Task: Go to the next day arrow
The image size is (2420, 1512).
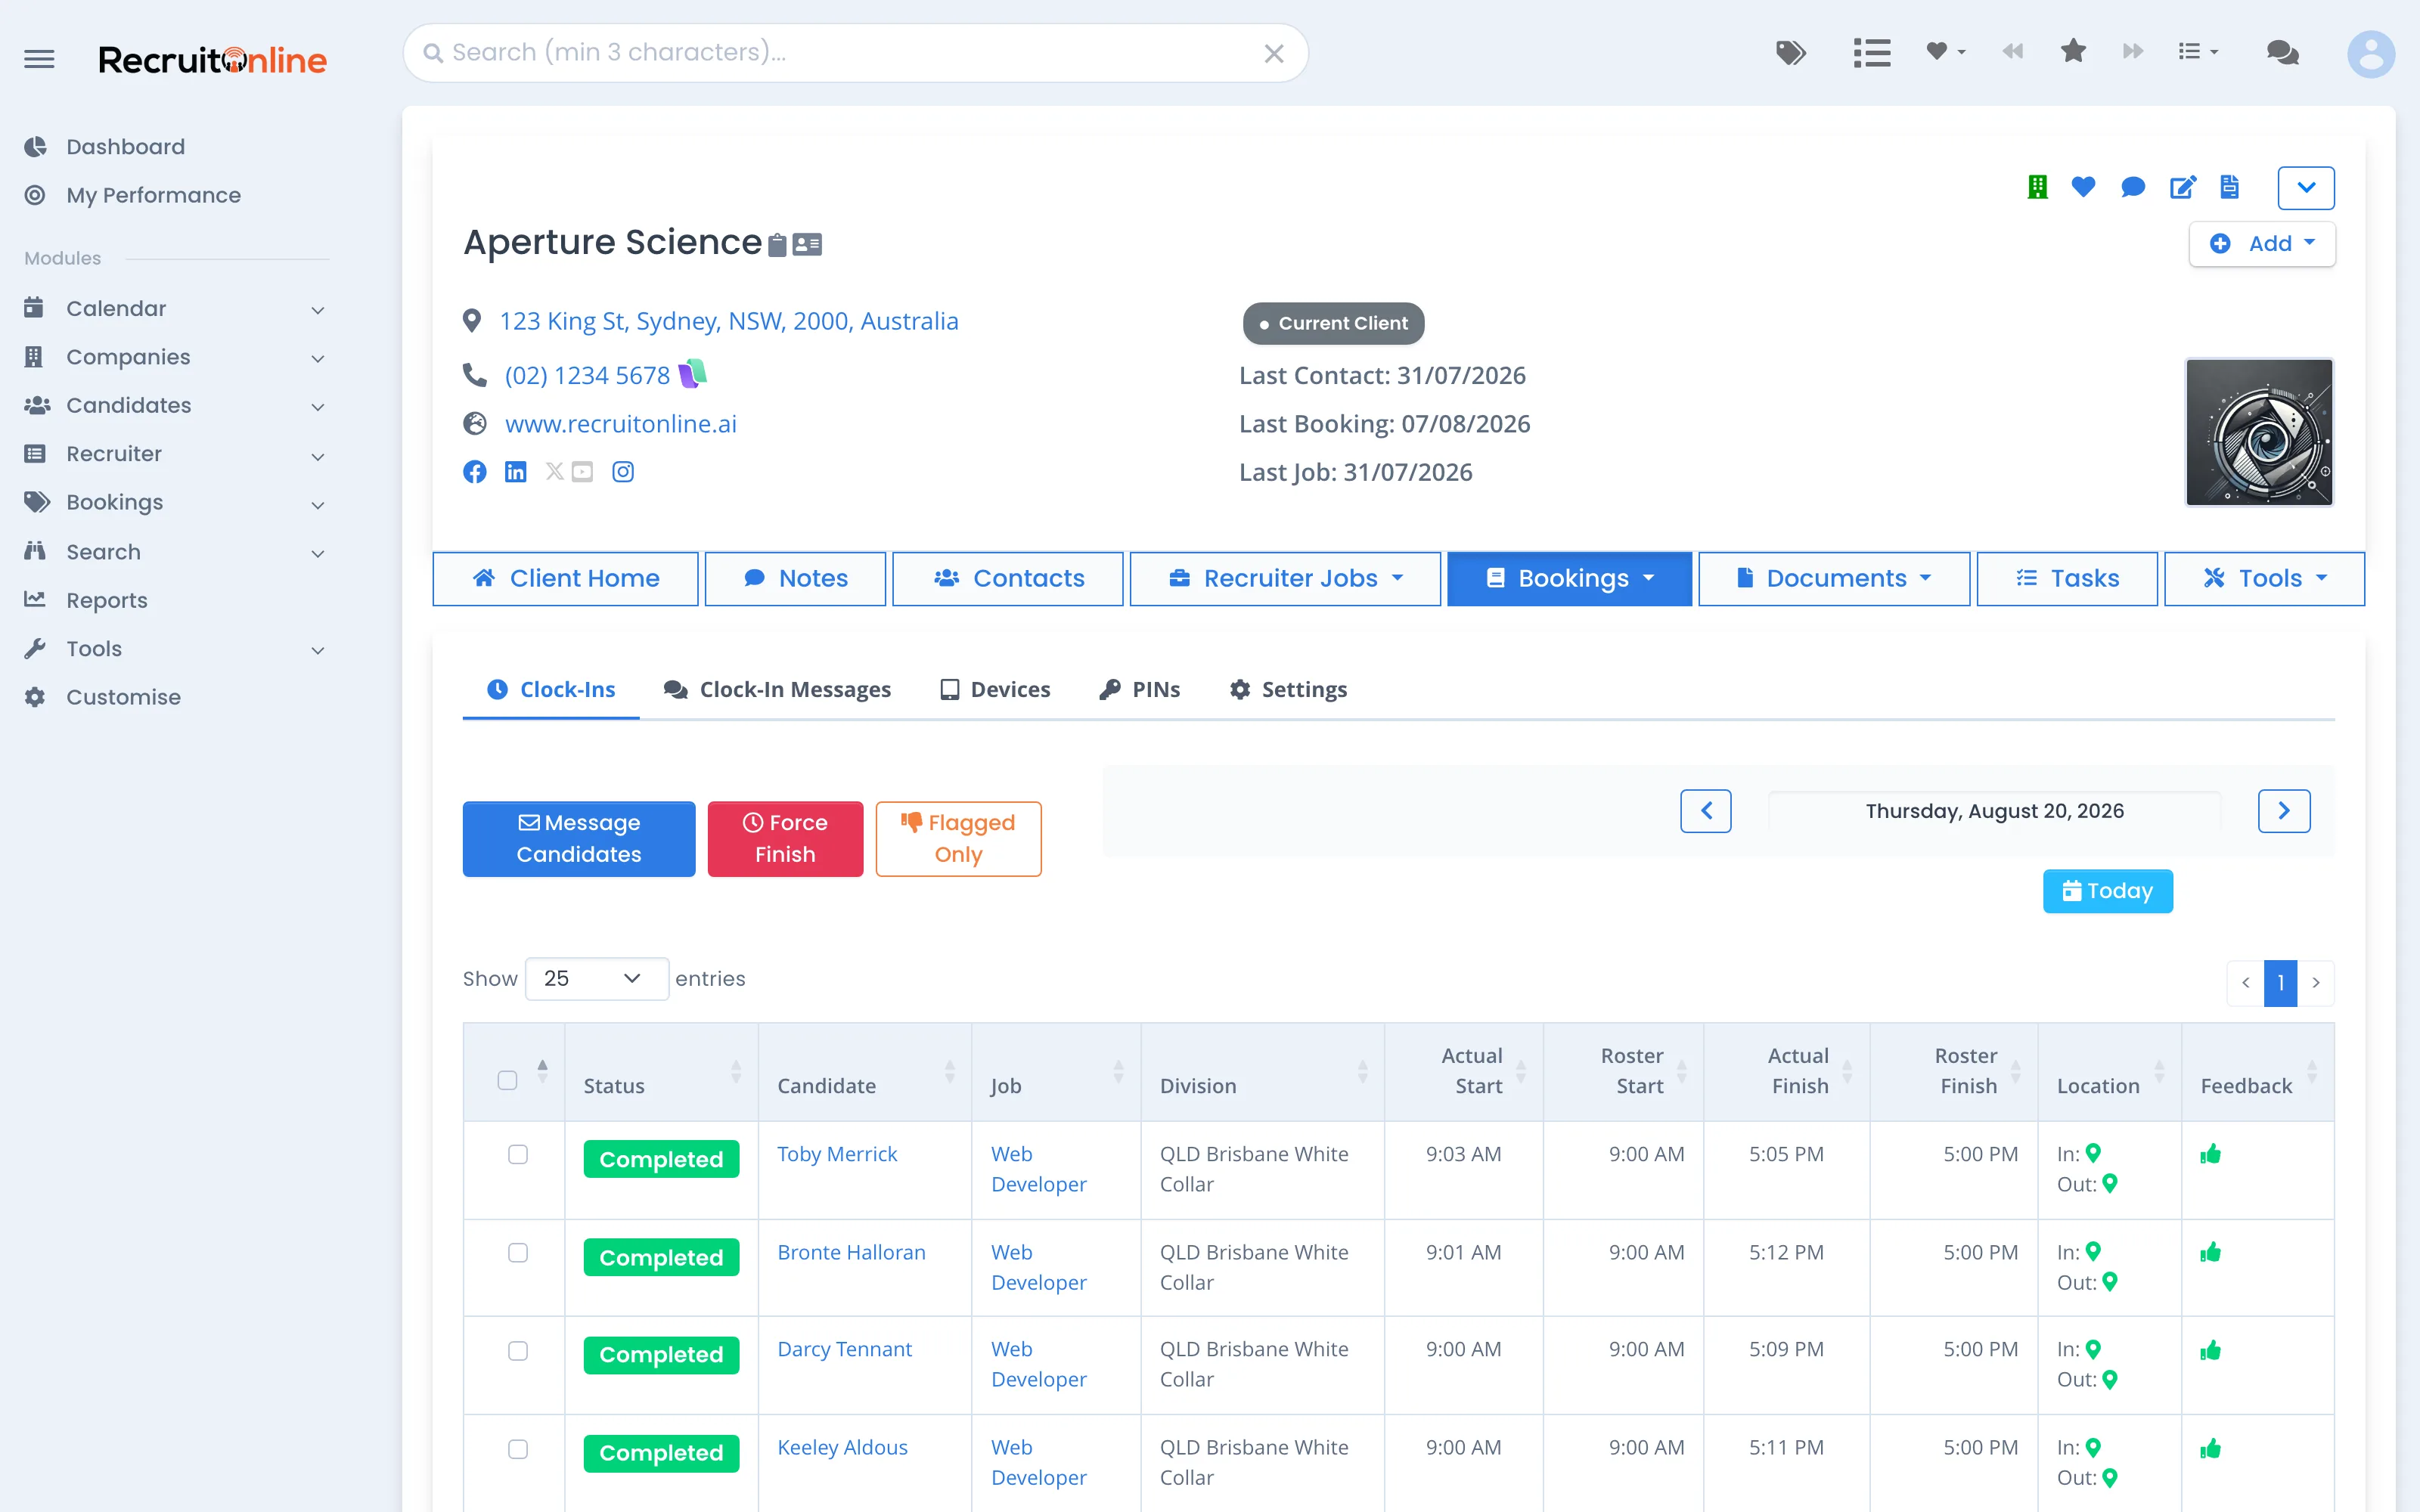Action: (2284, 811)
